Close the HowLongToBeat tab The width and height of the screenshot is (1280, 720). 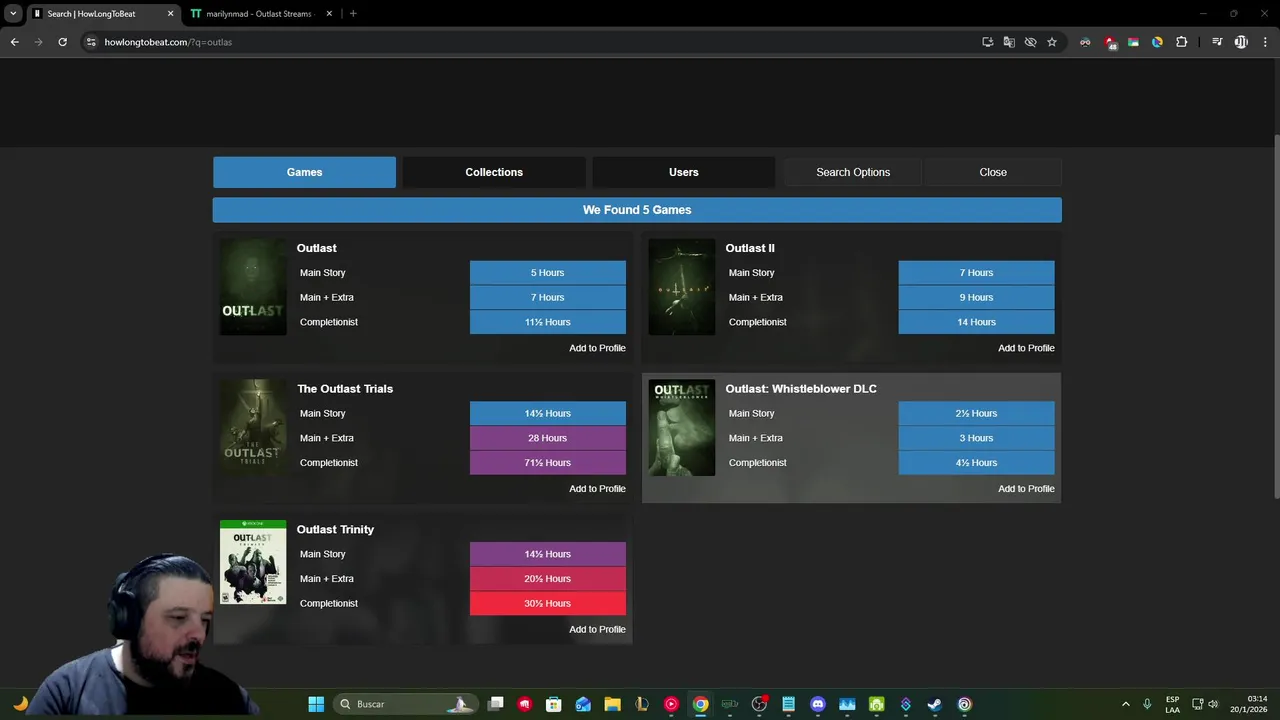coord(170,14)
